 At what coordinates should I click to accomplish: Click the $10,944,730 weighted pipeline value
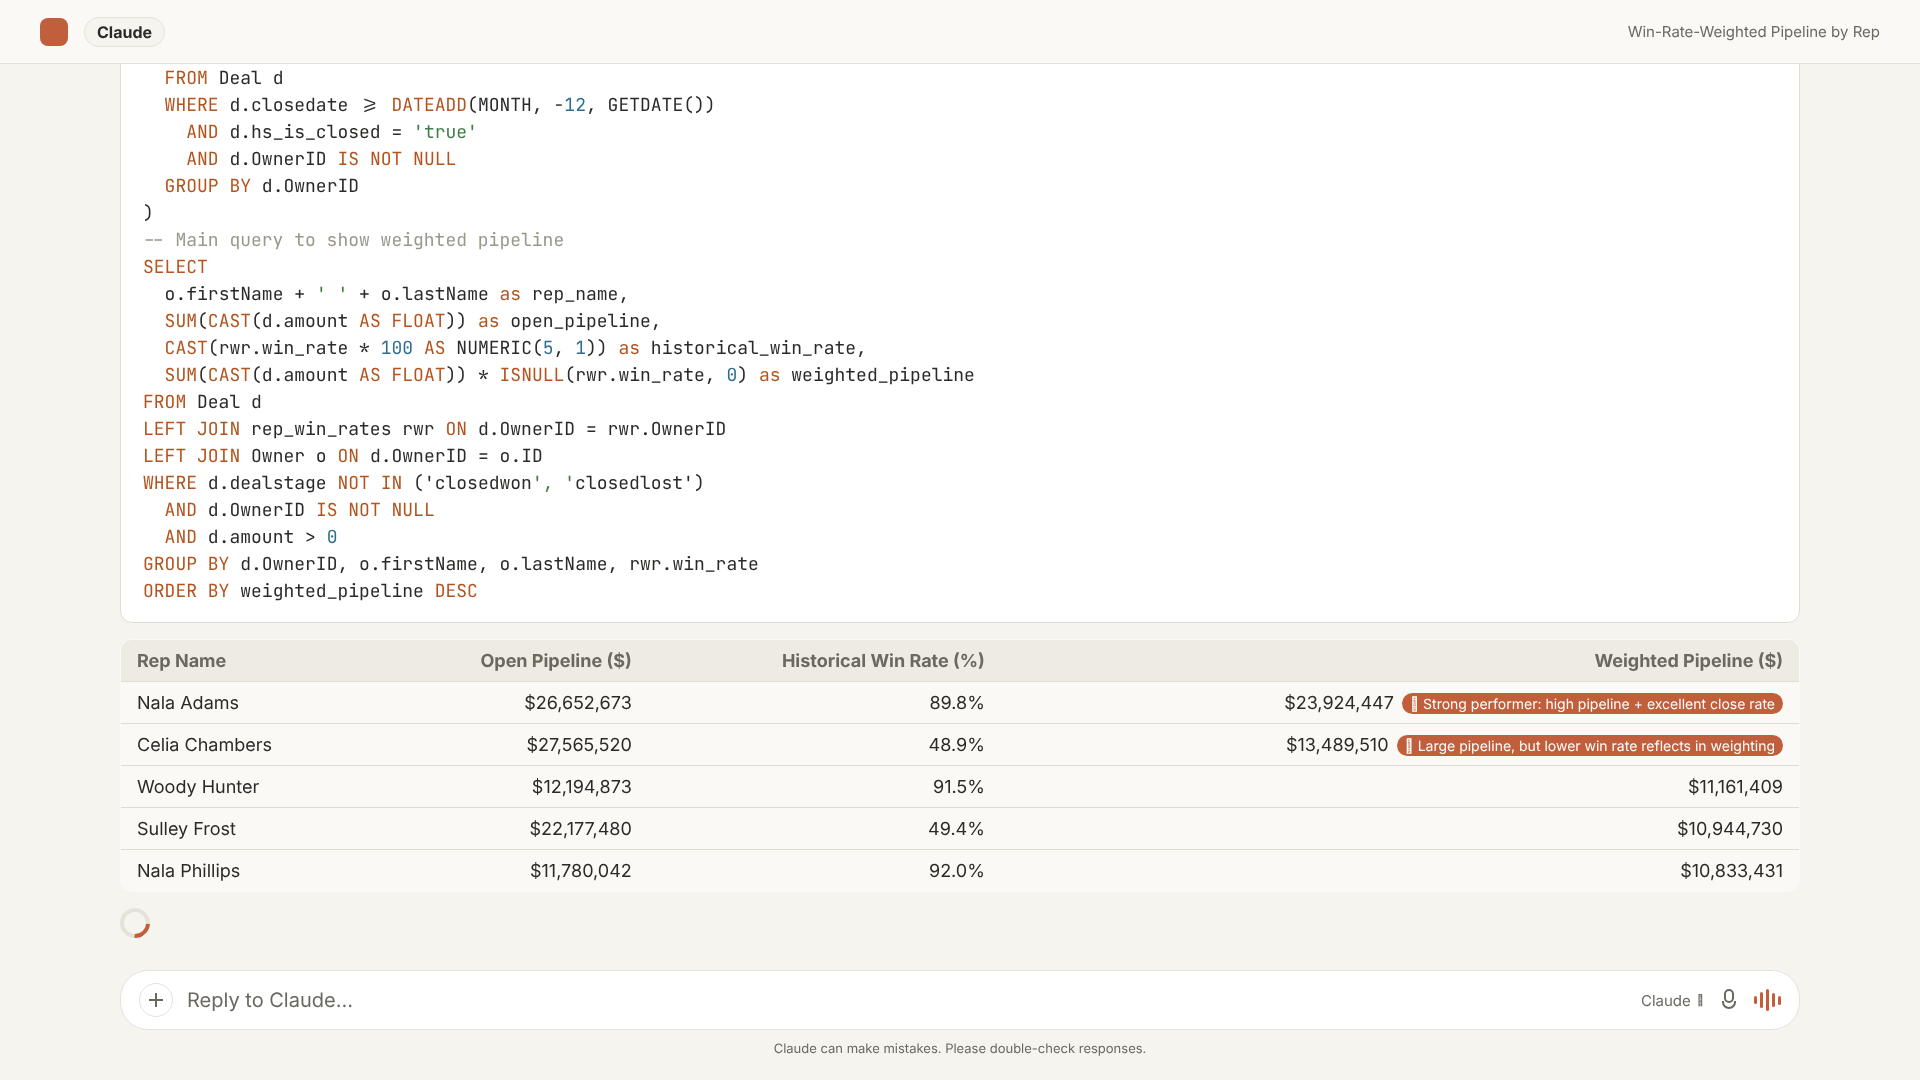tap(1730, 829)
